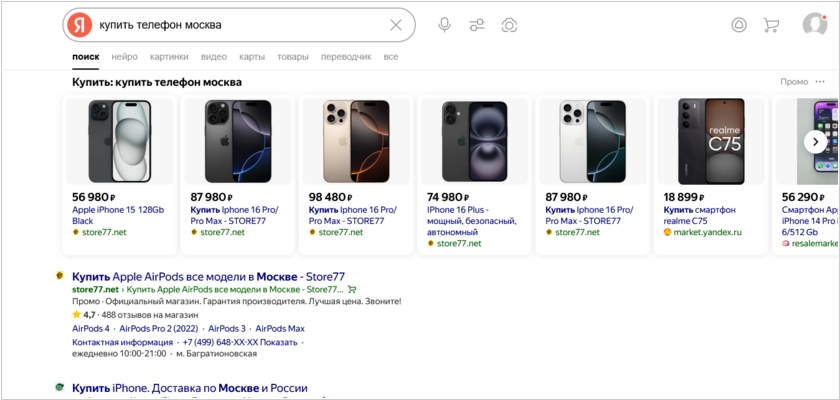Open AirPods 3 sitelink

coord(227,329)
